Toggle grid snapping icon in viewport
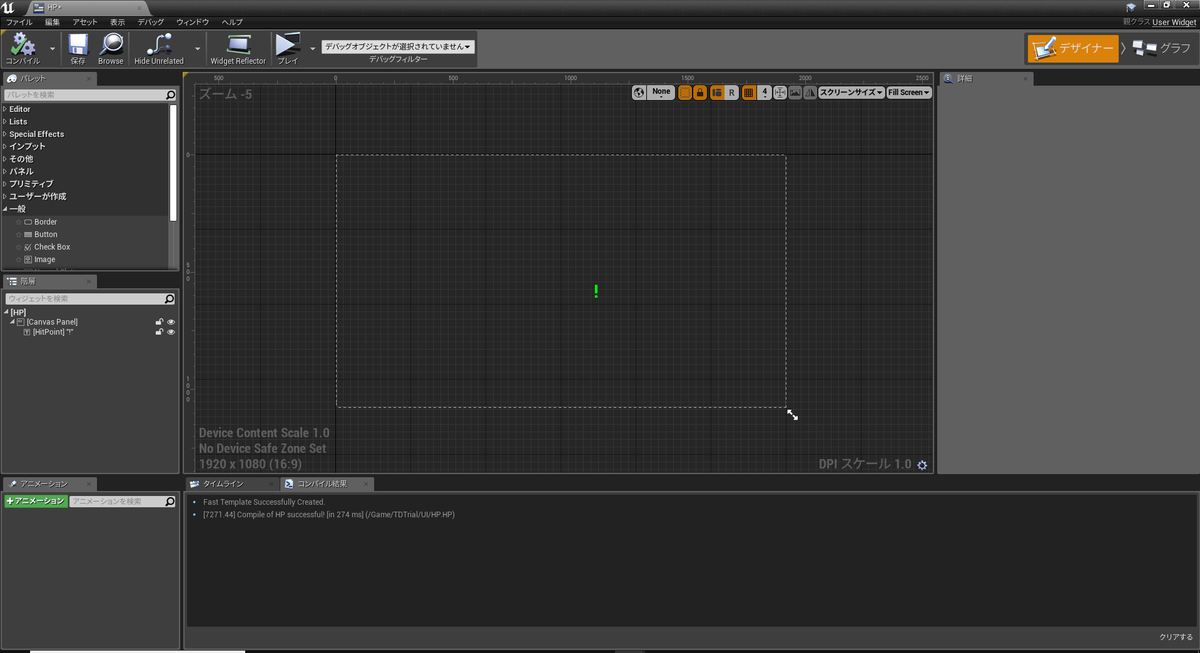 coord(748,92)
